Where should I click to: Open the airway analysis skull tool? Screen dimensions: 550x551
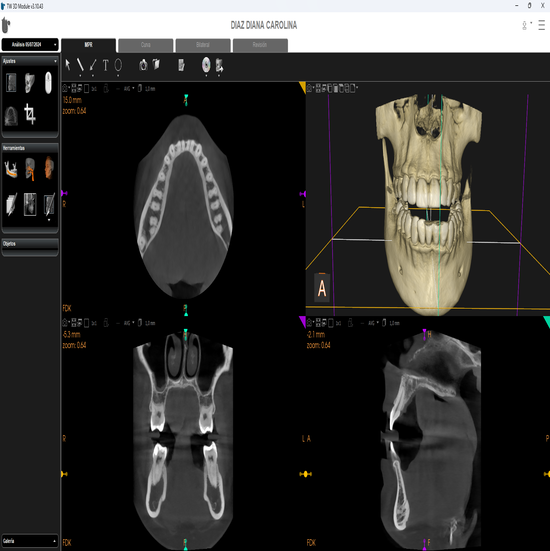tap(30, 169)
